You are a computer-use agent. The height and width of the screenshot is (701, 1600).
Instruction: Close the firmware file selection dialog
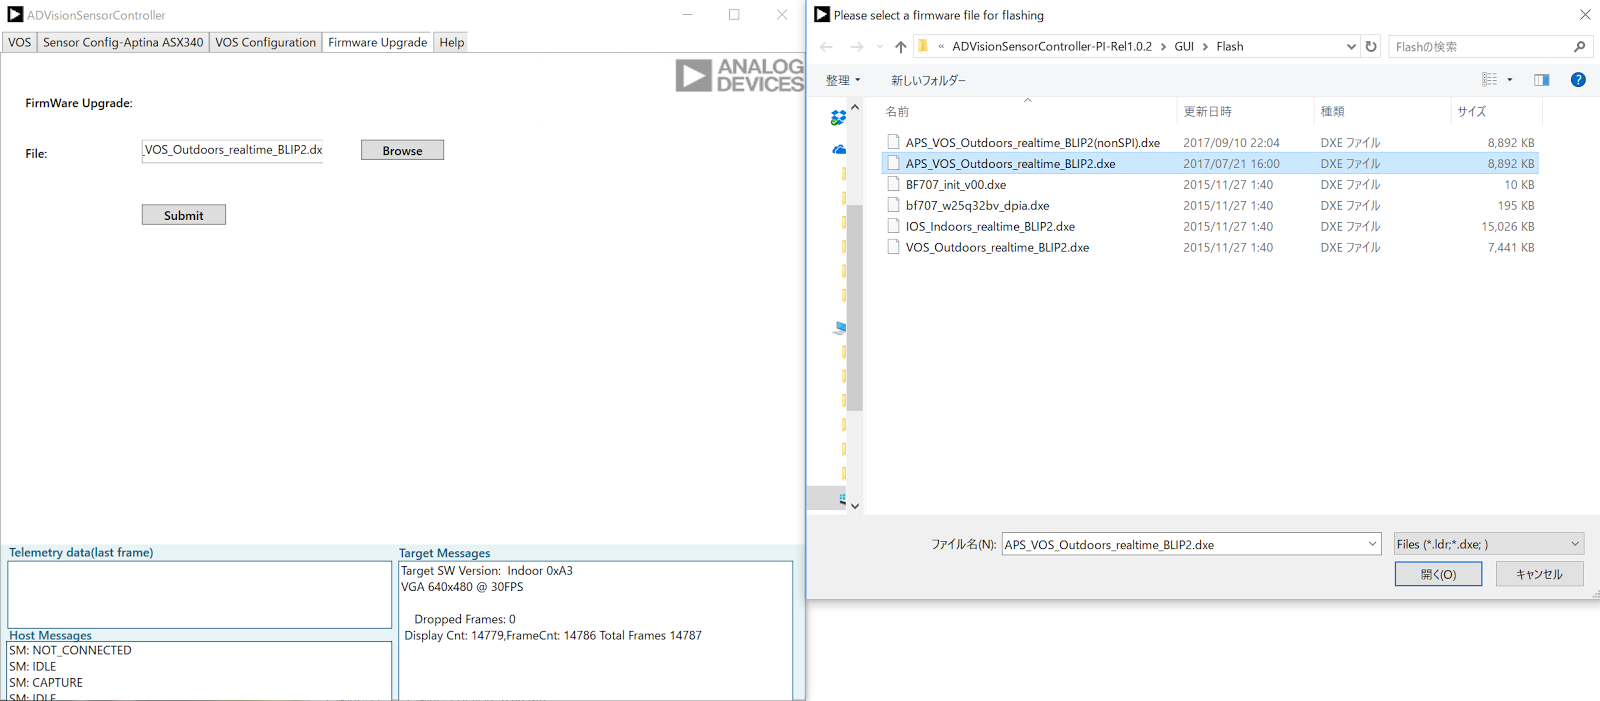tap(1585, 15)
